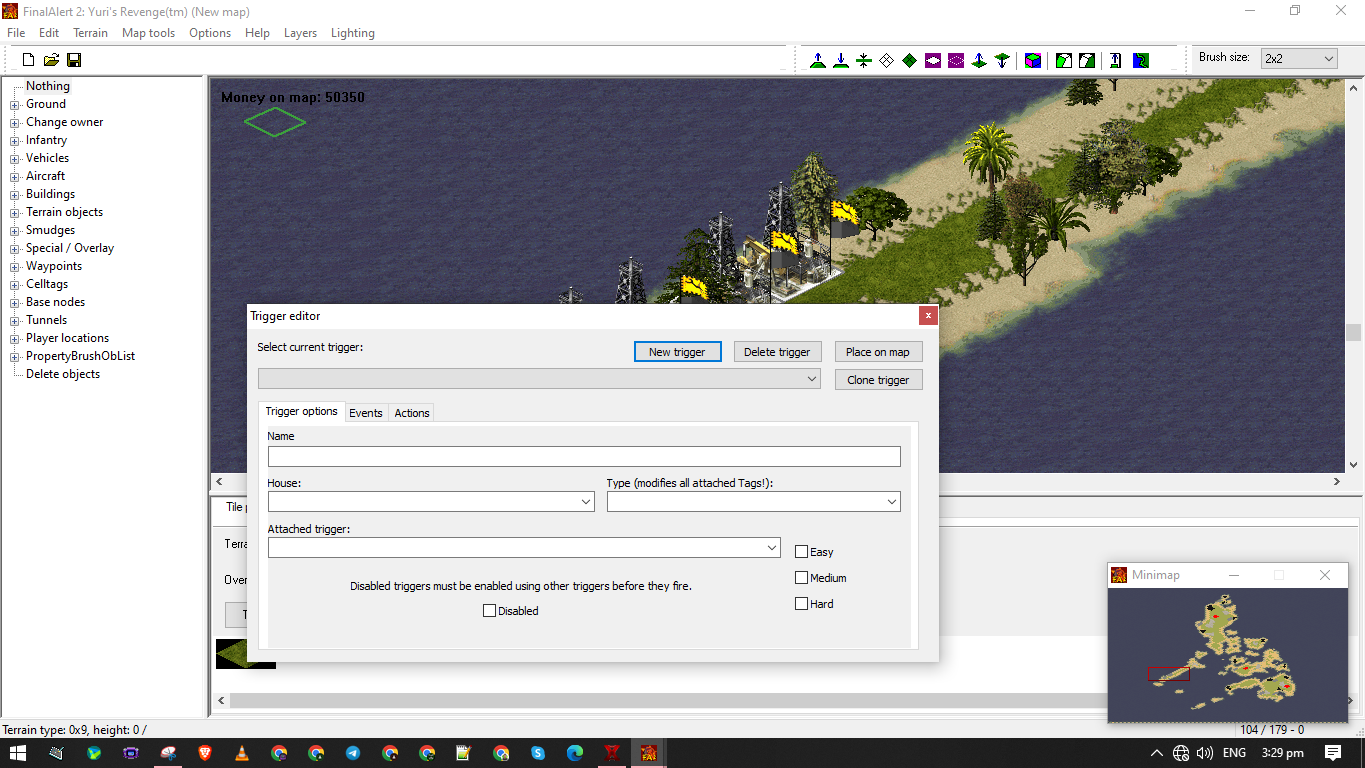The width and height of the screenshot is (1365, 768).
Task: Enable the Hard difficulty checkbox
Action: (x=801, y=603)
